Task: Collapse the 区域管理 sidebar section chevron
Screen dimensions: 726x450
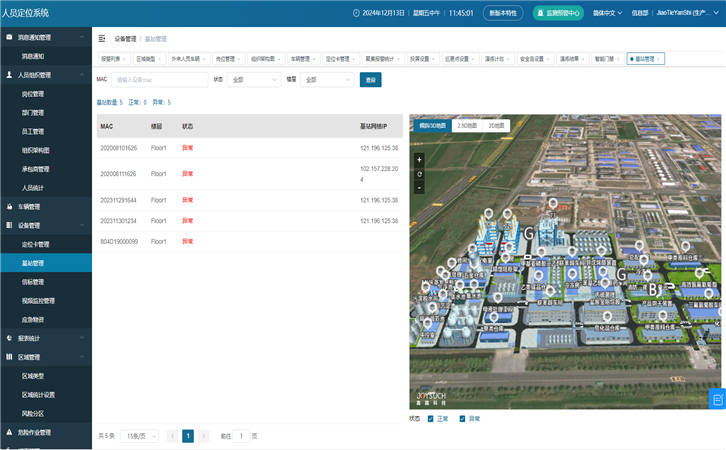Action: [82, 357]
